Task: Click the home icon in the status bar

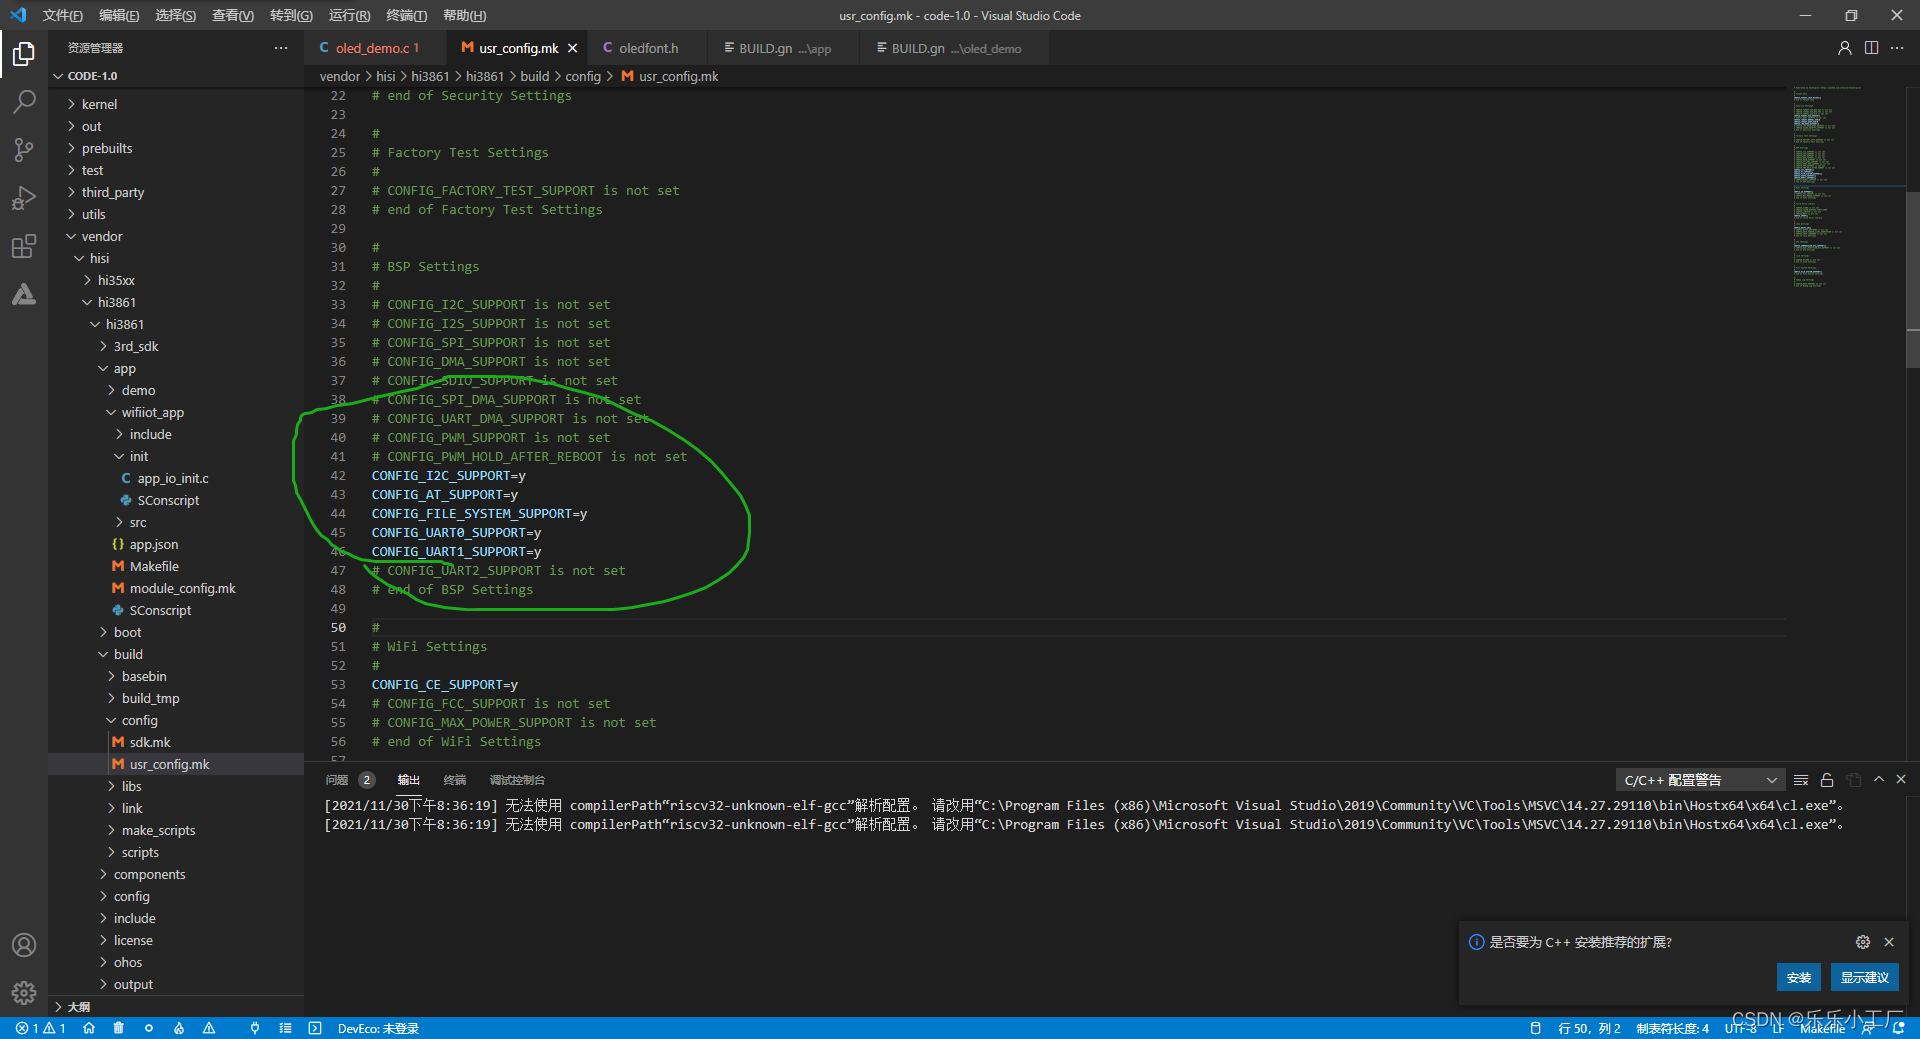Action: [89, 1028]
